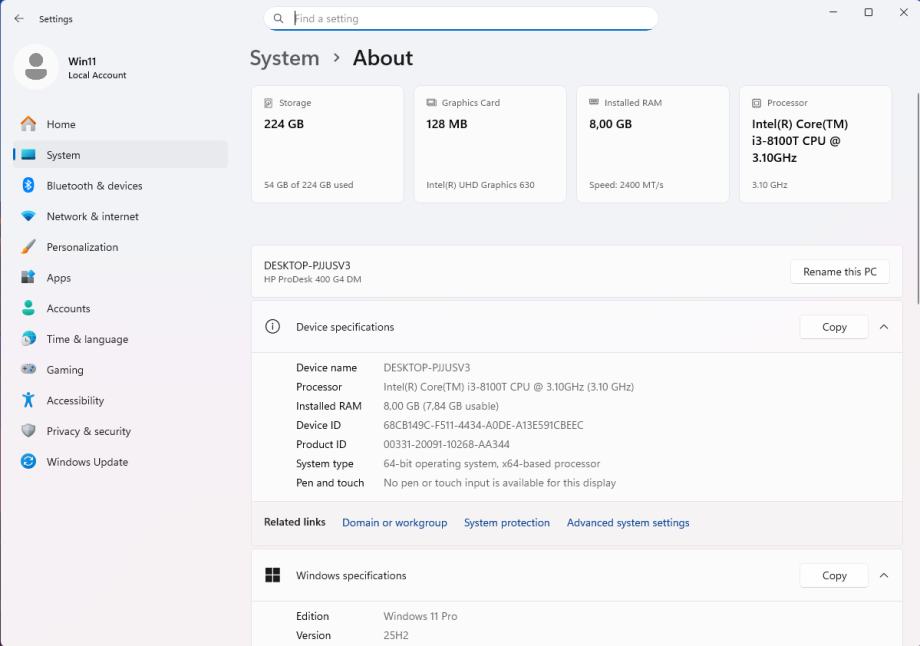920x646 pixels.
Task: Click the back arrow in Settings header
Action: coord(19,19)
